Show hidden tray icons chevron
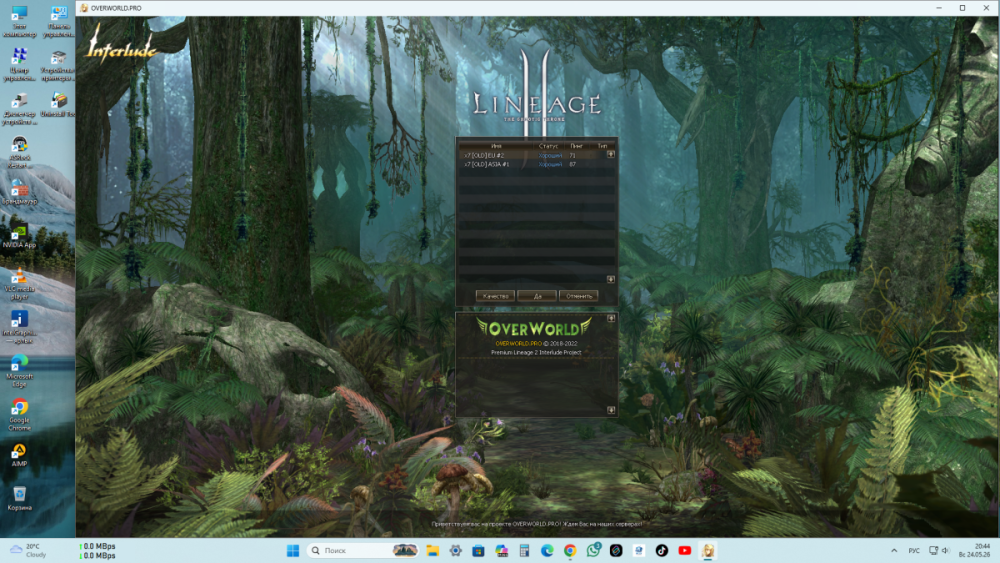 pyautogui.click(x=894, y=550)
